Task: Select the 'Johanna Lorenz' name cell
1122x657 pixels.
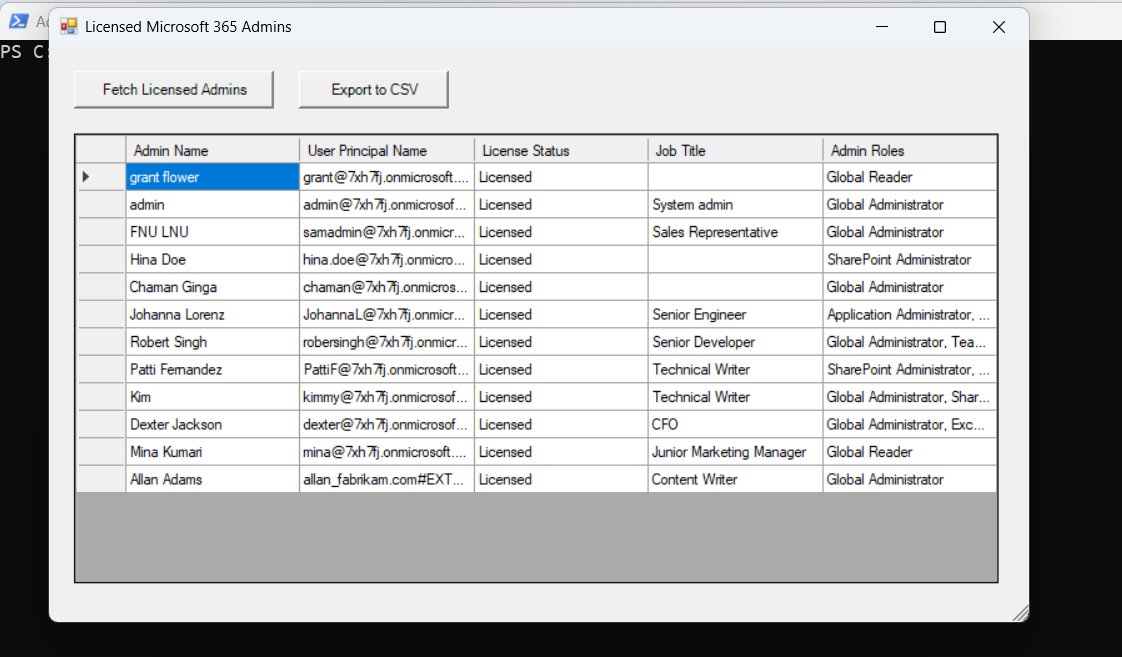Action: [x=213, y=314]
